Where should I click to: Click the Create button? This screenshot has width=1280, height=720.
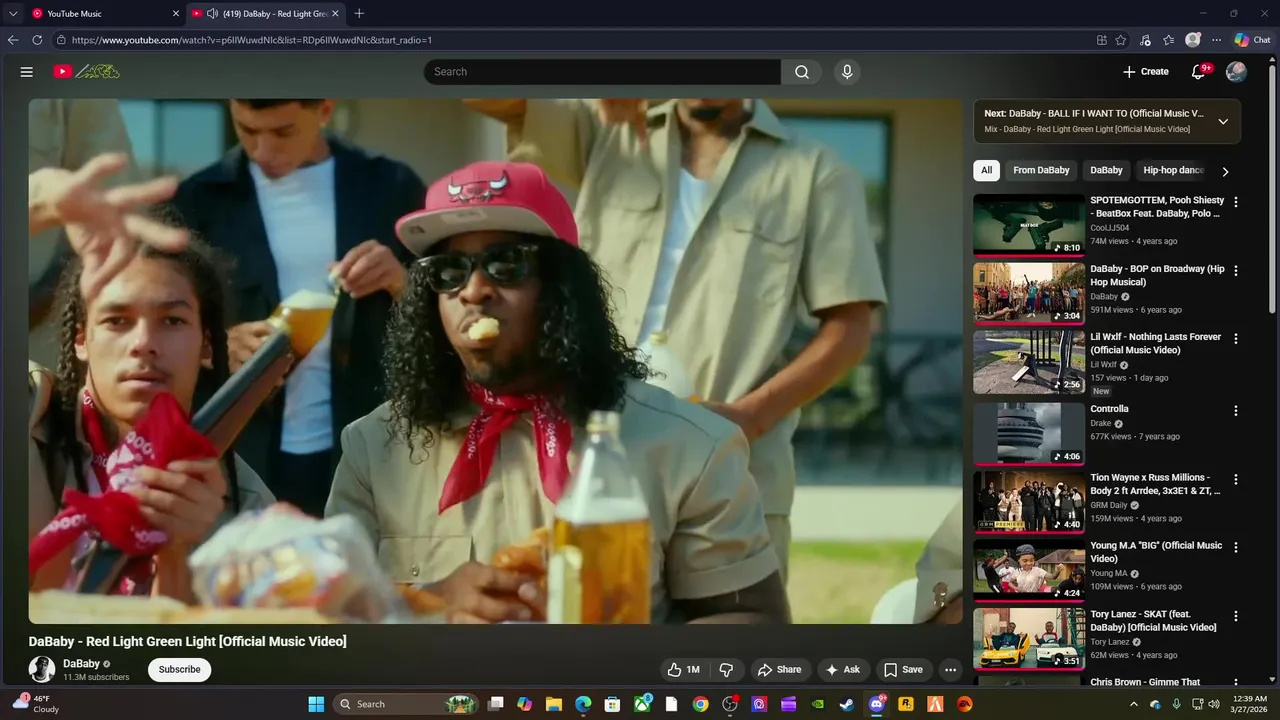pos(1145,72)
